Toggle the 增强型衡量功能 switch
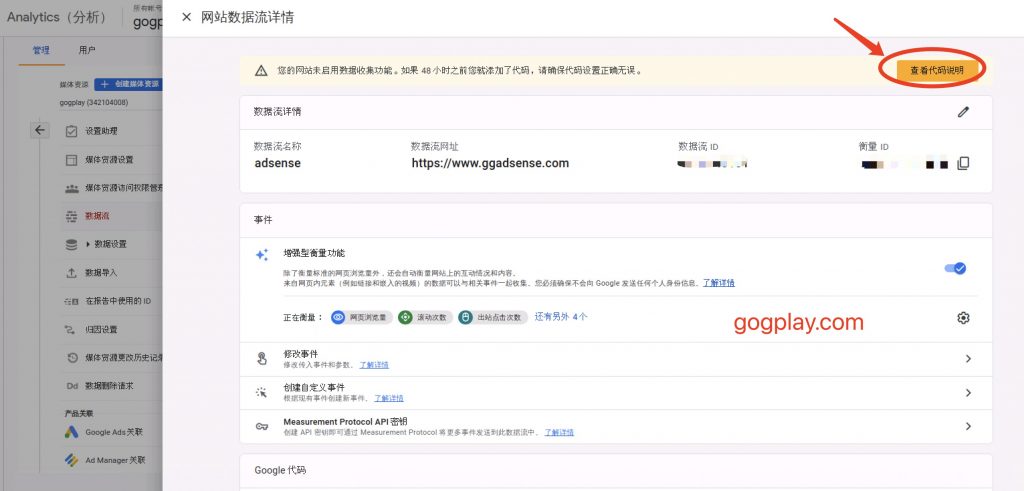The image size is (1024, 491). click(x=955, y=268)
